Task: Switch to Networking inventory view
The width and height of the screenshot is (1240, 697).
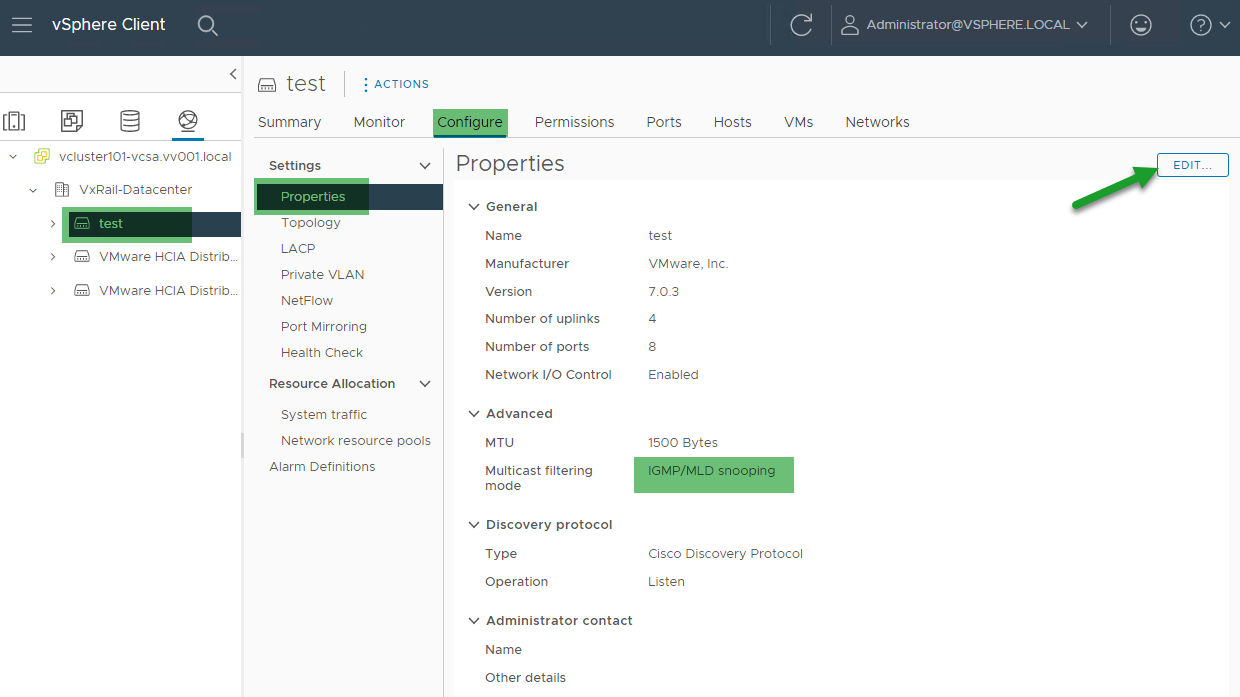Action: pyautogui.click(x=187, y=121)
